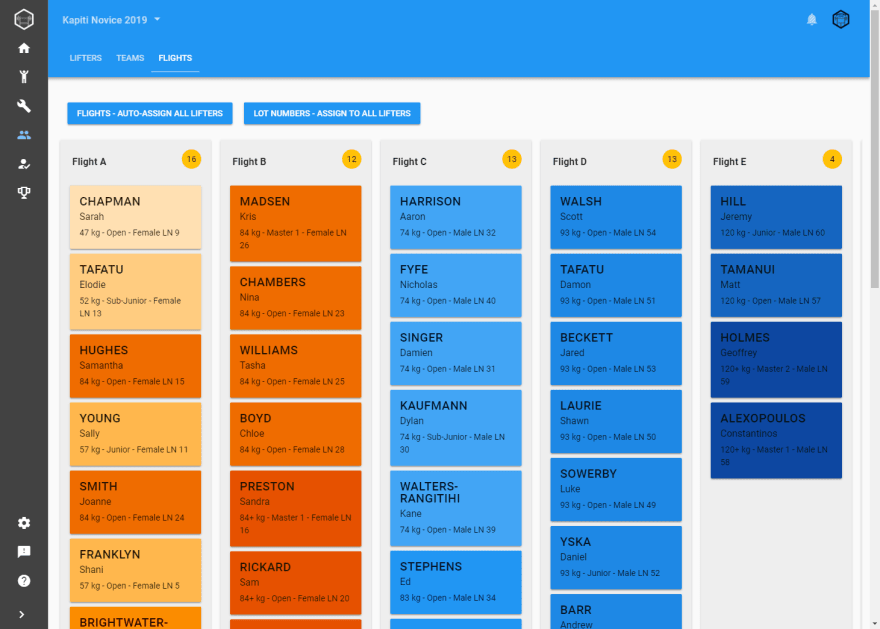Select the Young Sally lifter card
This screenshot has height=629, width=880.
click(135, 434)
